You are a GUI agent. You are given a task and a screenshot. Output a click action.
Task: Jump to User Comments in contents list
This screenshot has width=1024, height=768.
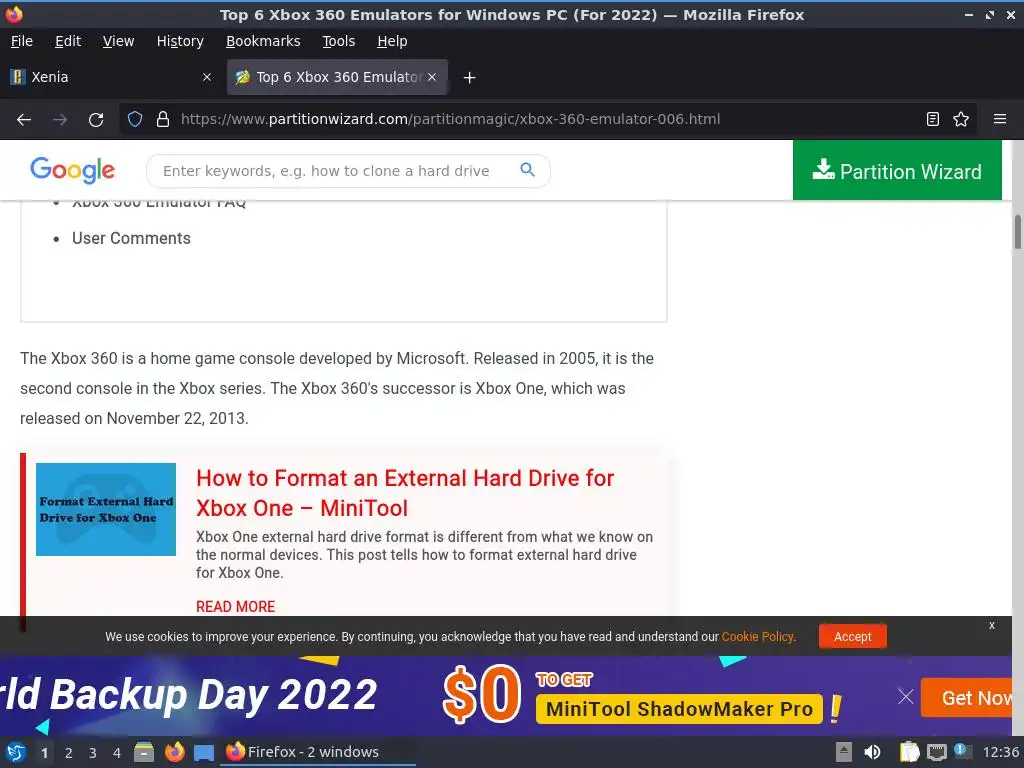[131, 238]
